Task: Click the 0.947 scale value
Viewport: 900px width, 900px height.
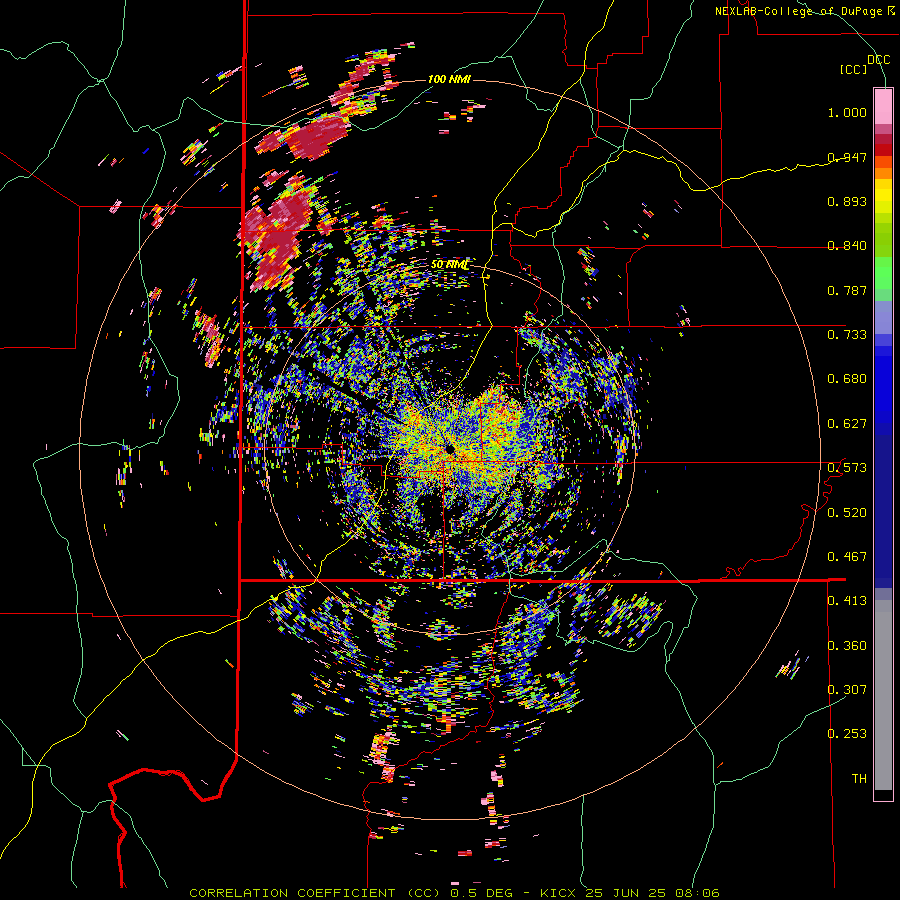Action: pyautogui.click(x=847, y=157)
